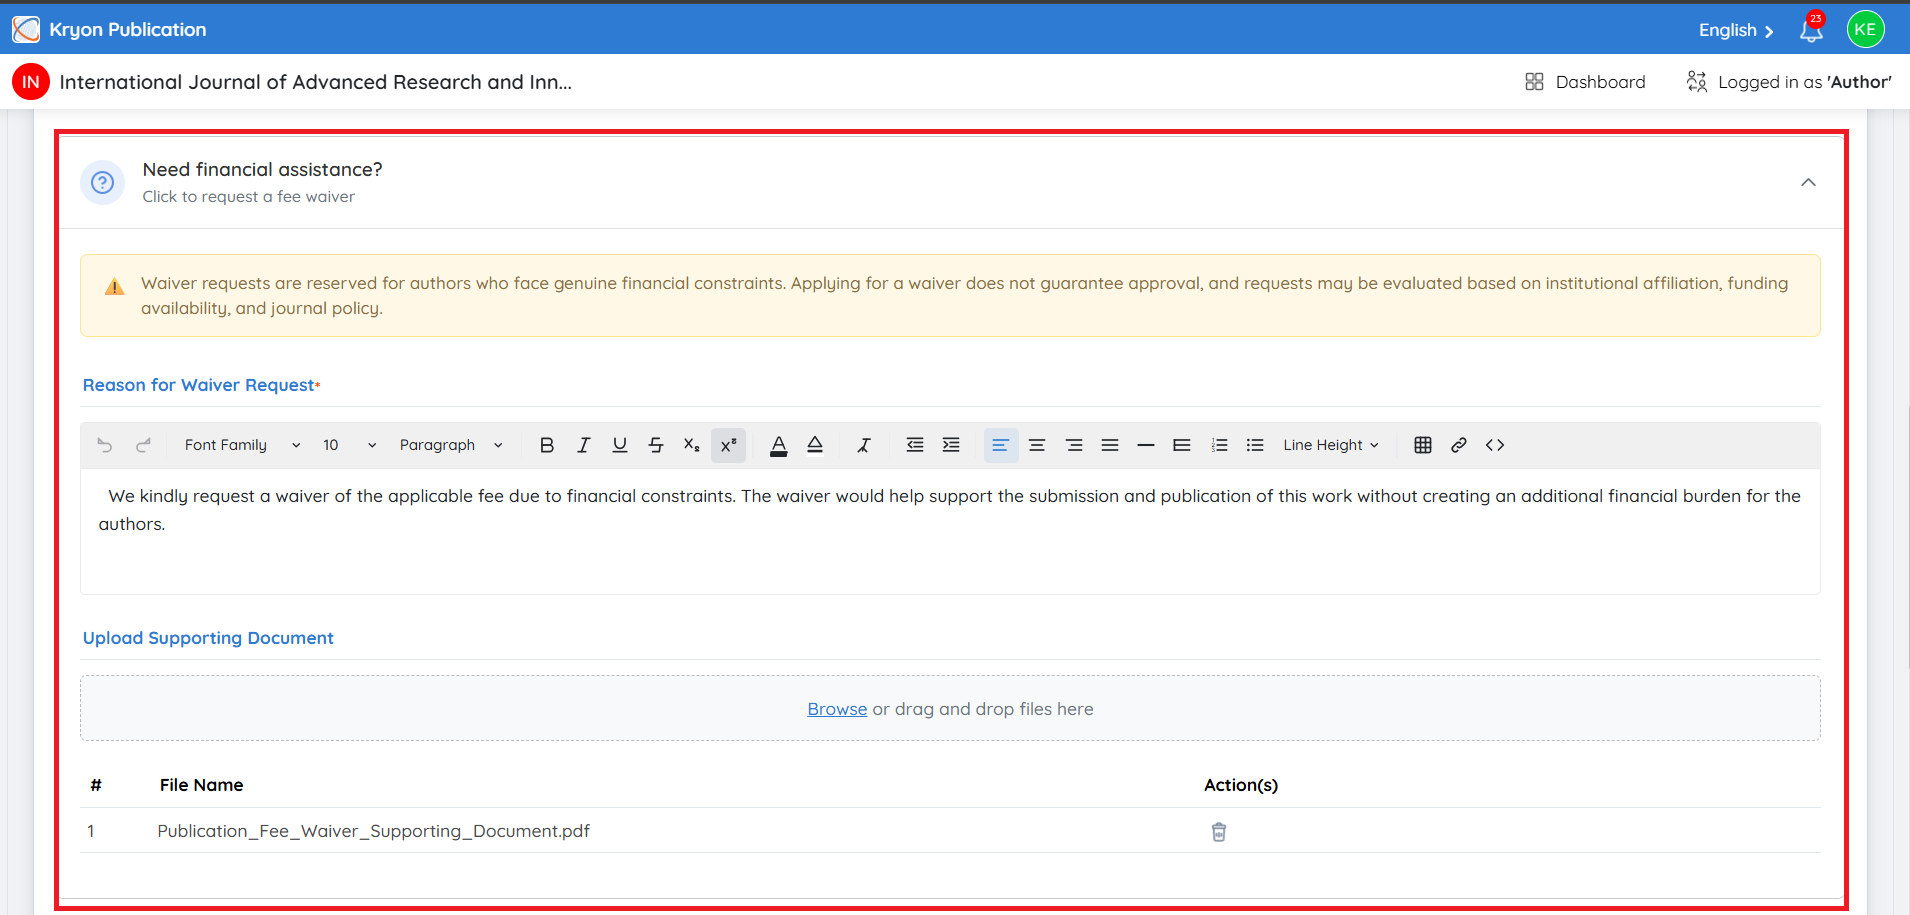Switch to code view
The height and width of the screenshot is (915, 1910).
point(1495,445)
